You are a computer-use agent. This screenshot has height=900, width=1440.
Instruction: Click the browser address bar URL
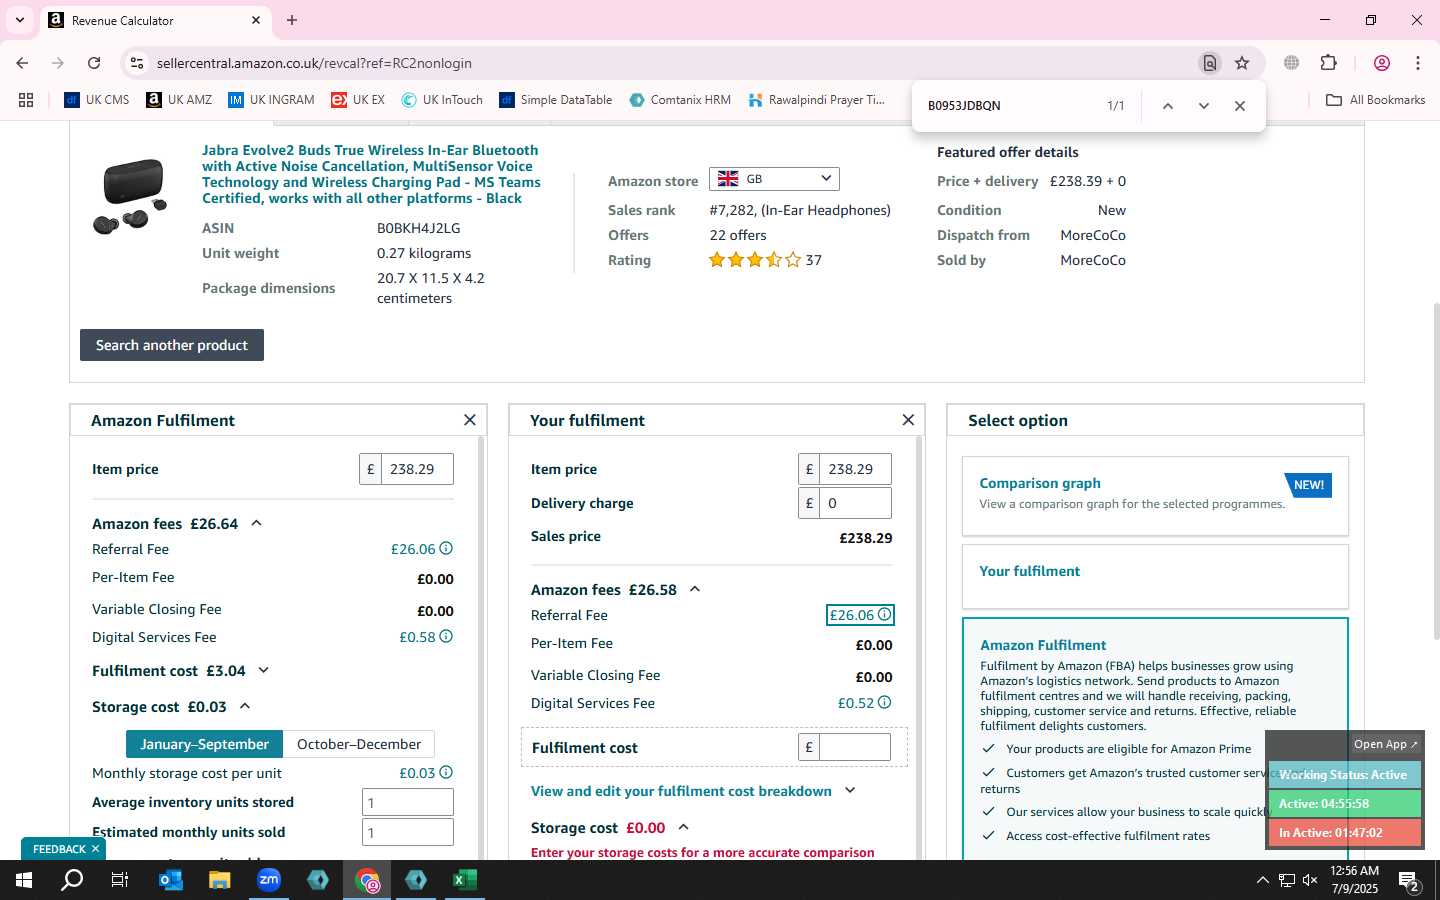314,63
